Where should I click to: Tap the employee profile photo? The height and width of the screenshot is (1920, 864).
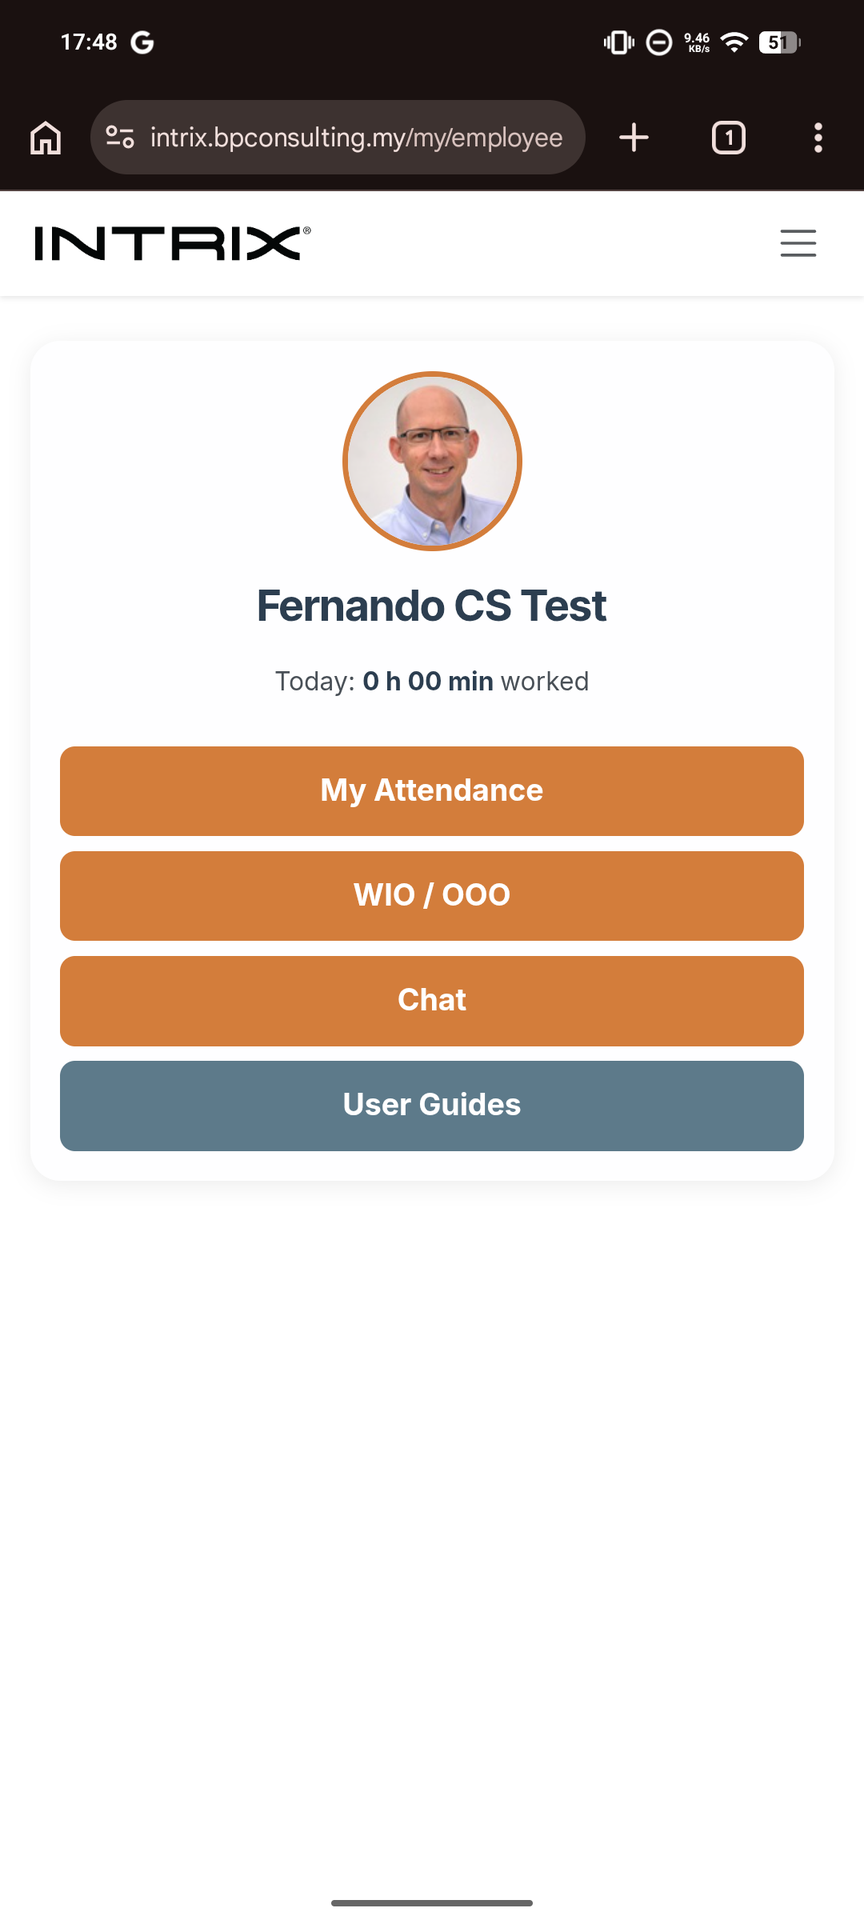432,461
